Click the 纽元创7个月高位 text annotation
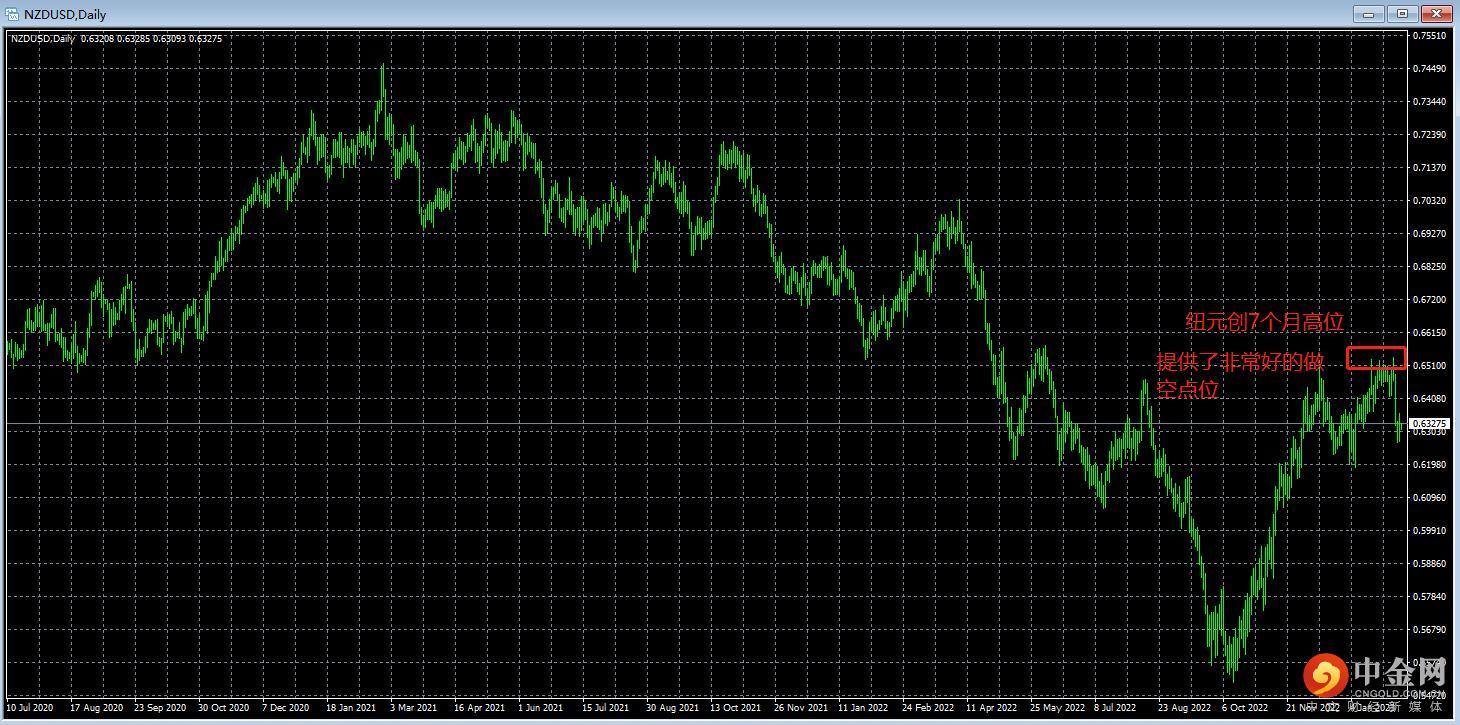The height and width of the screenshot is (725, 1460). pos(1264,322)
